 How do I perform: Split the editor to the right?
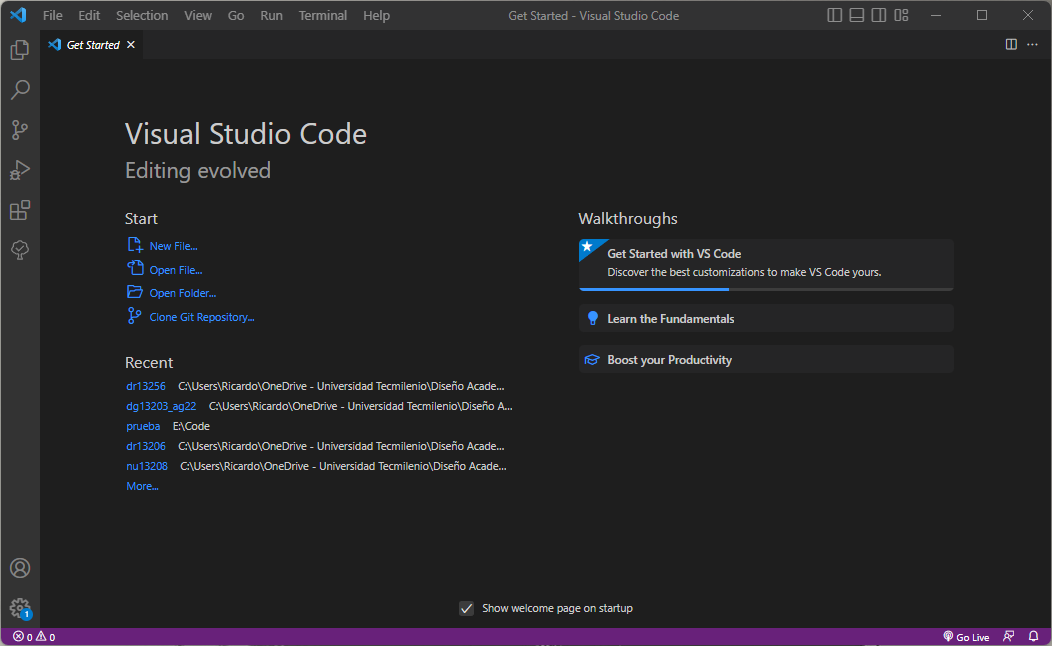coord(1011,44)
